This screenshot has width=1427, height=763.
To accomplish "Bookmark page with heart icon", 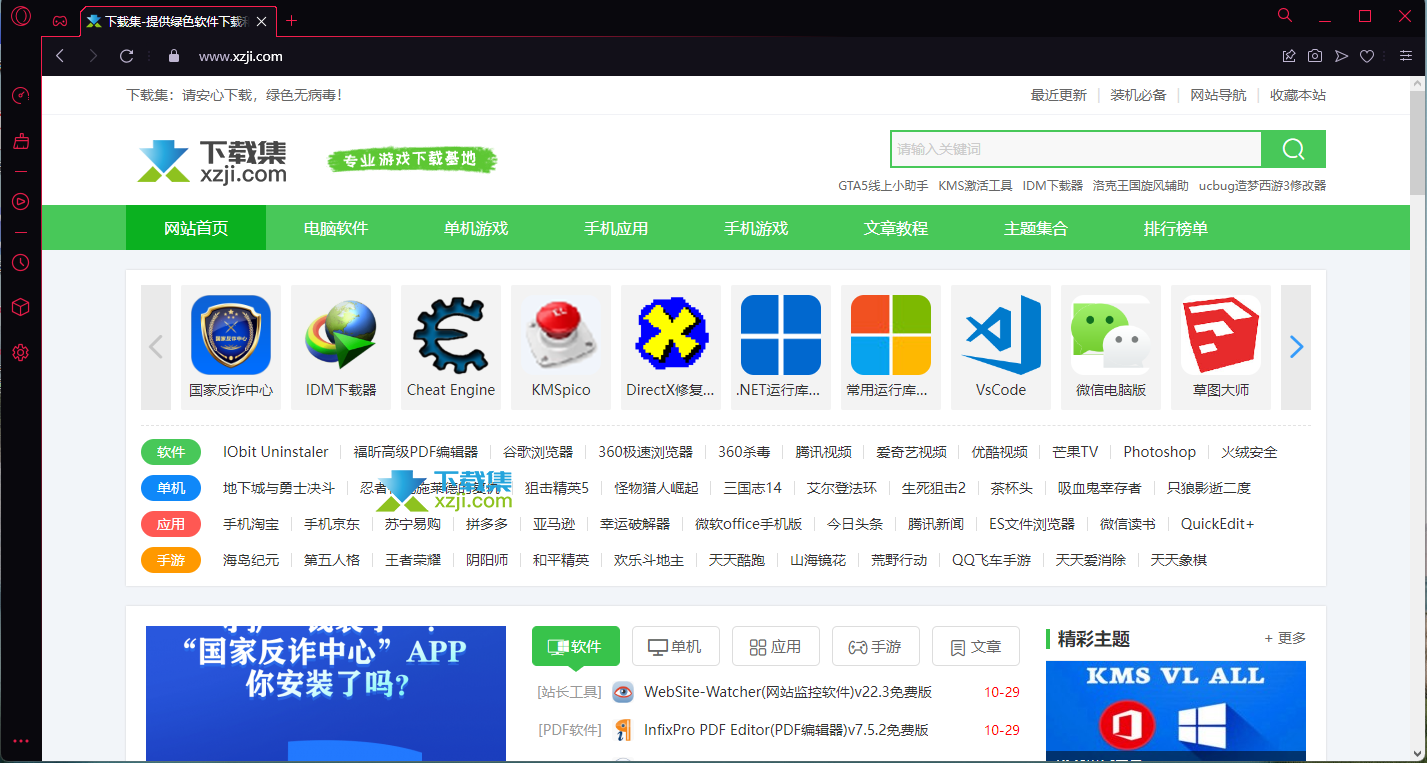I will 1367,56.
